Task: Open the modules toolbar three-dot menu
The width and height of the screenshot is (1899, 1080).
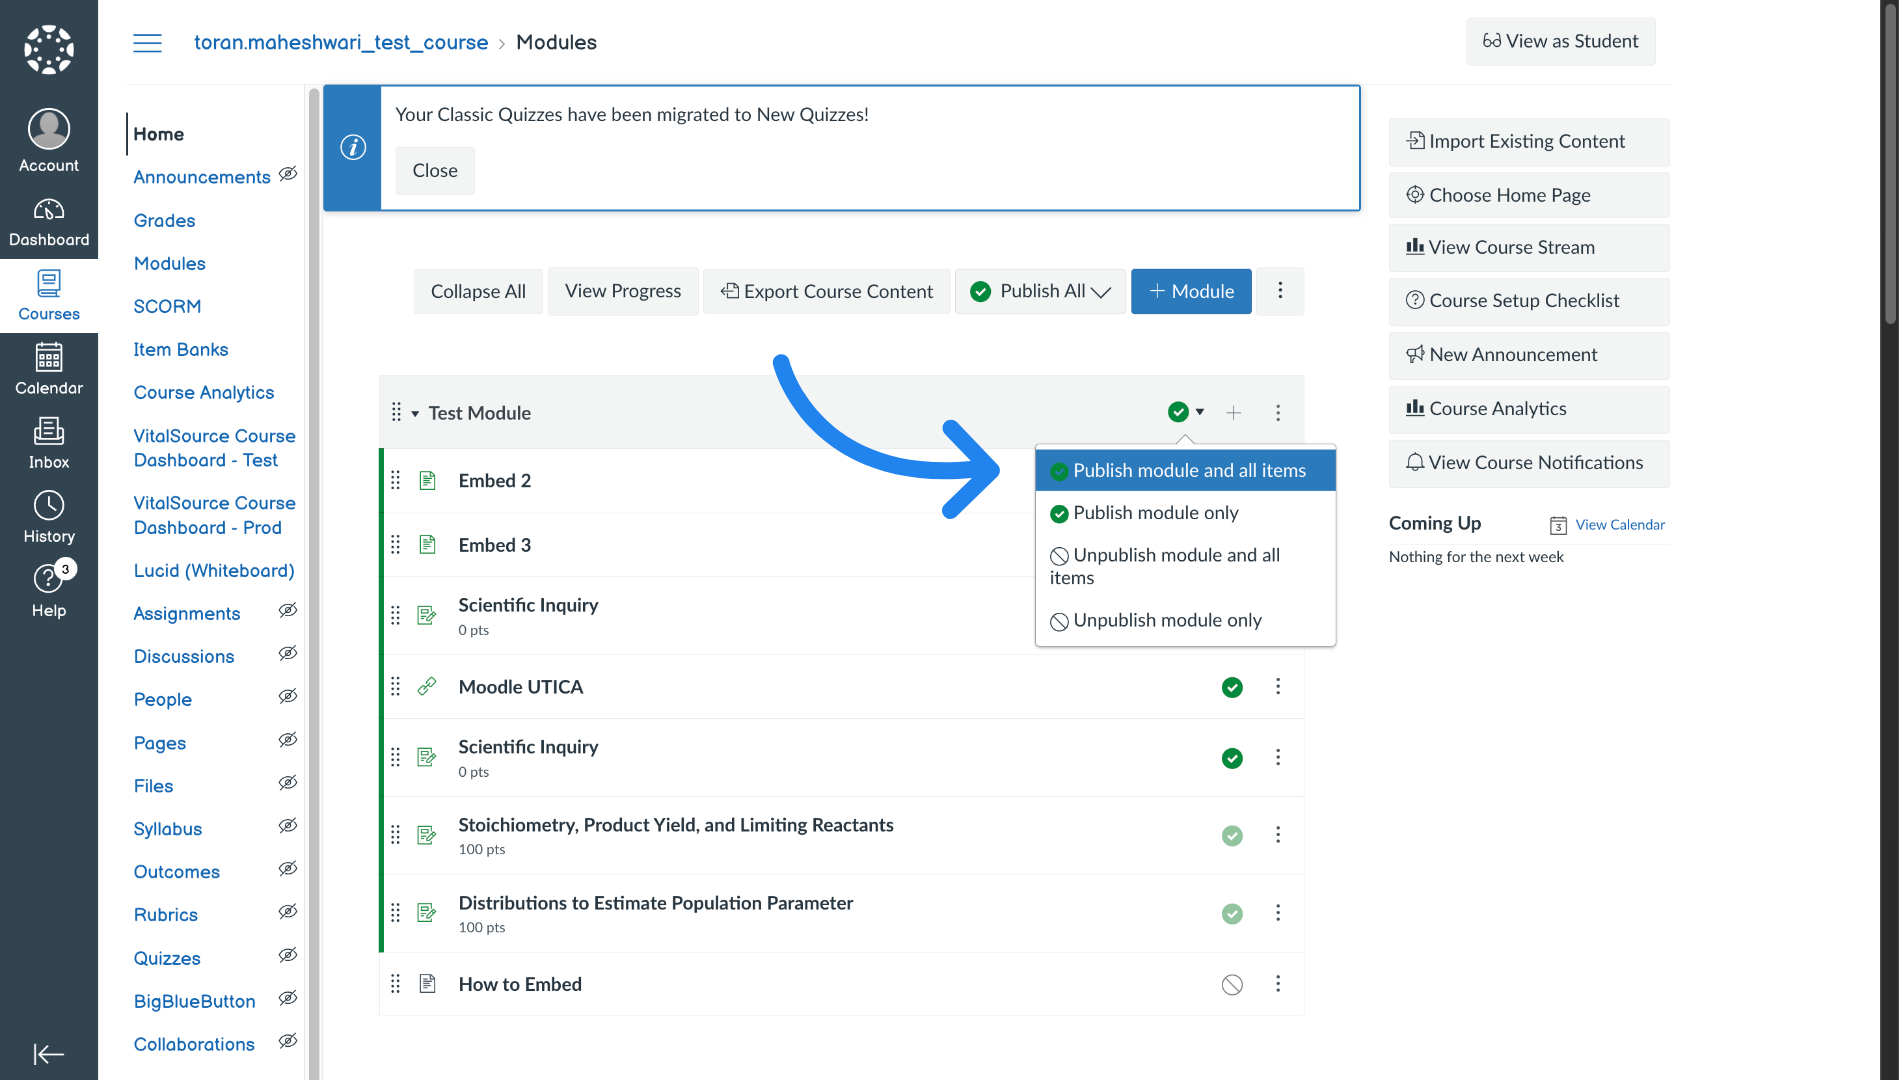Action: pyautogui.click(x=1280, y=291)
